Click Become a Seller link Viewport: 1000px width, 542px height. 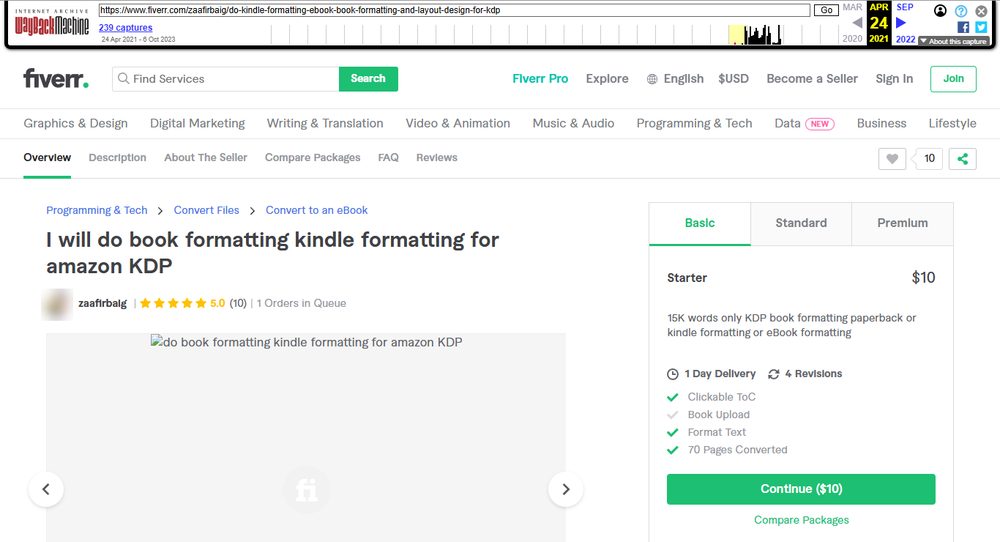click(x=812, y=78)
